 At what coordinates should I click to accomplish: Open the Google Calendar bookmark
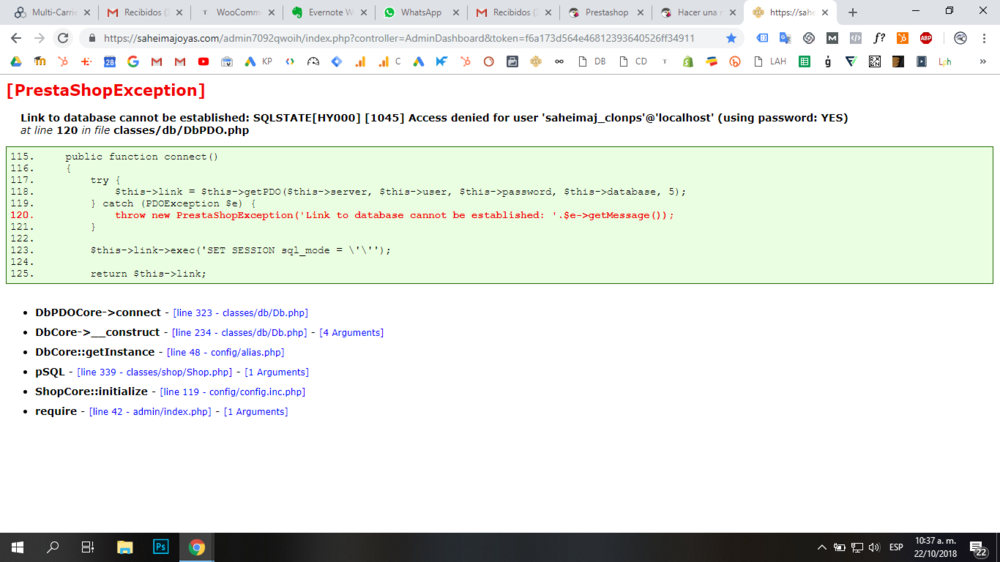(x=110, y=62)
